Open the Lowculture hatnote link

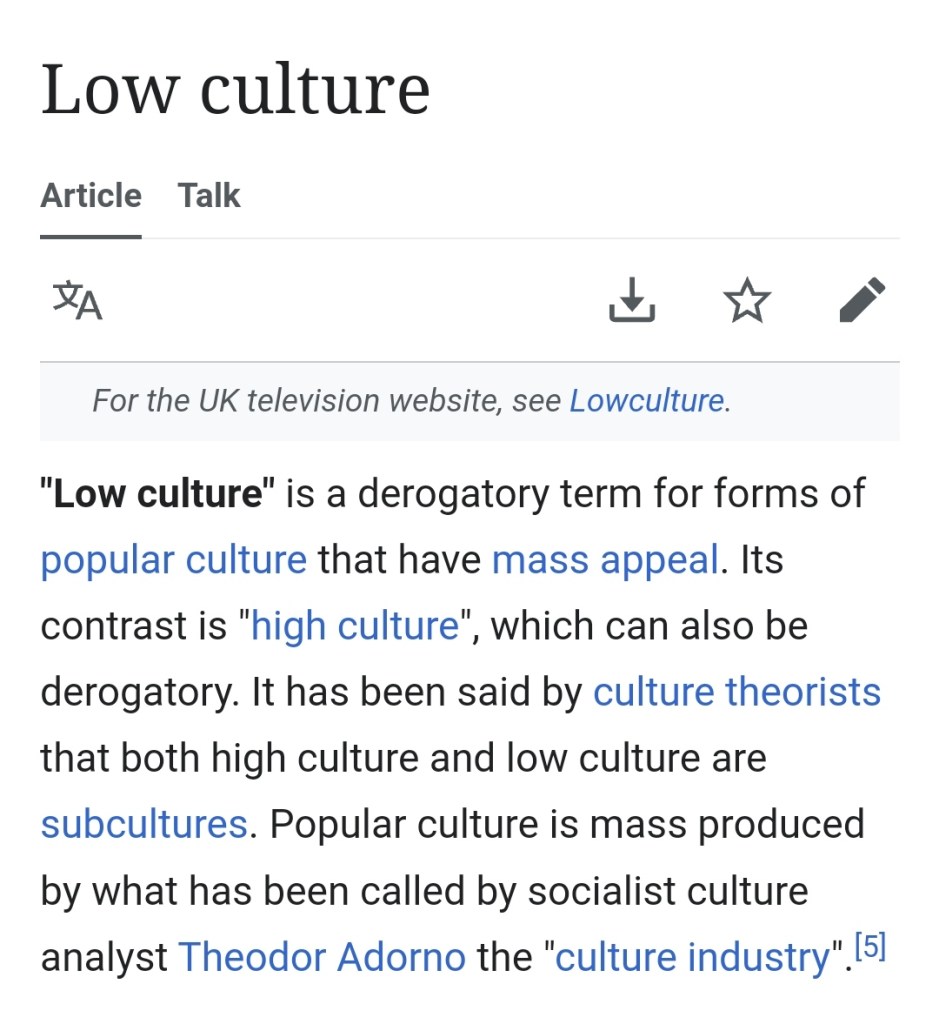click(646, 401)
